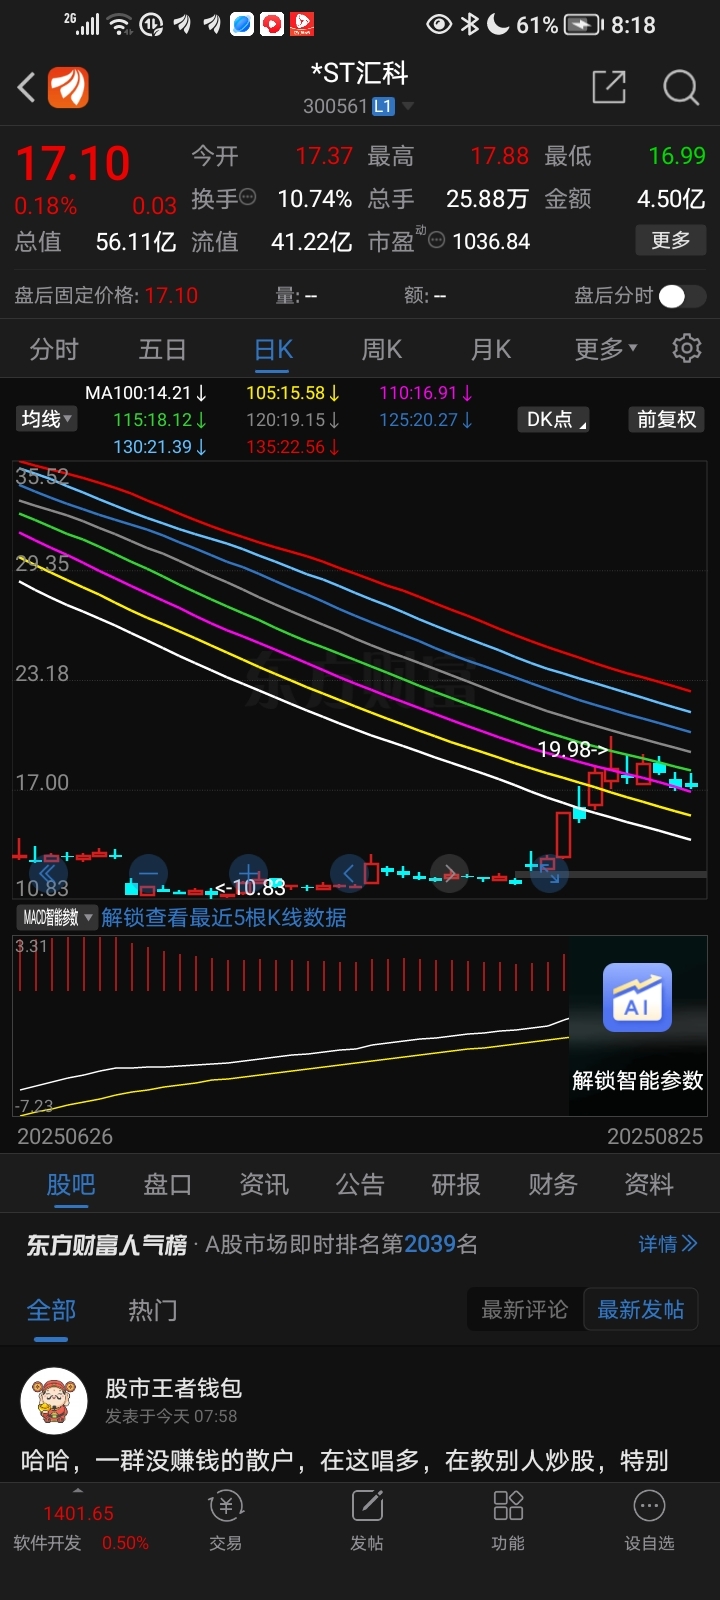Expand stock name dropdown arrow beside L1
The height and width of the screenshot is (1600, 720).
(407, 106)
